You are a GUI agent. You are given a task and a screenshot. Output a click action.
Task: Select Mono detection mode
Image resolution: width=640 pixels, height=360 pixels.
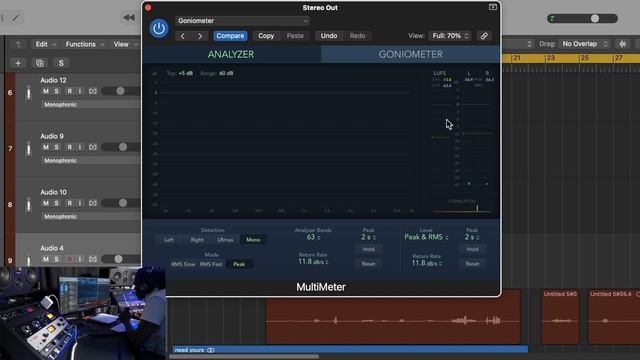pyautogui.click(x=253, y=240)
